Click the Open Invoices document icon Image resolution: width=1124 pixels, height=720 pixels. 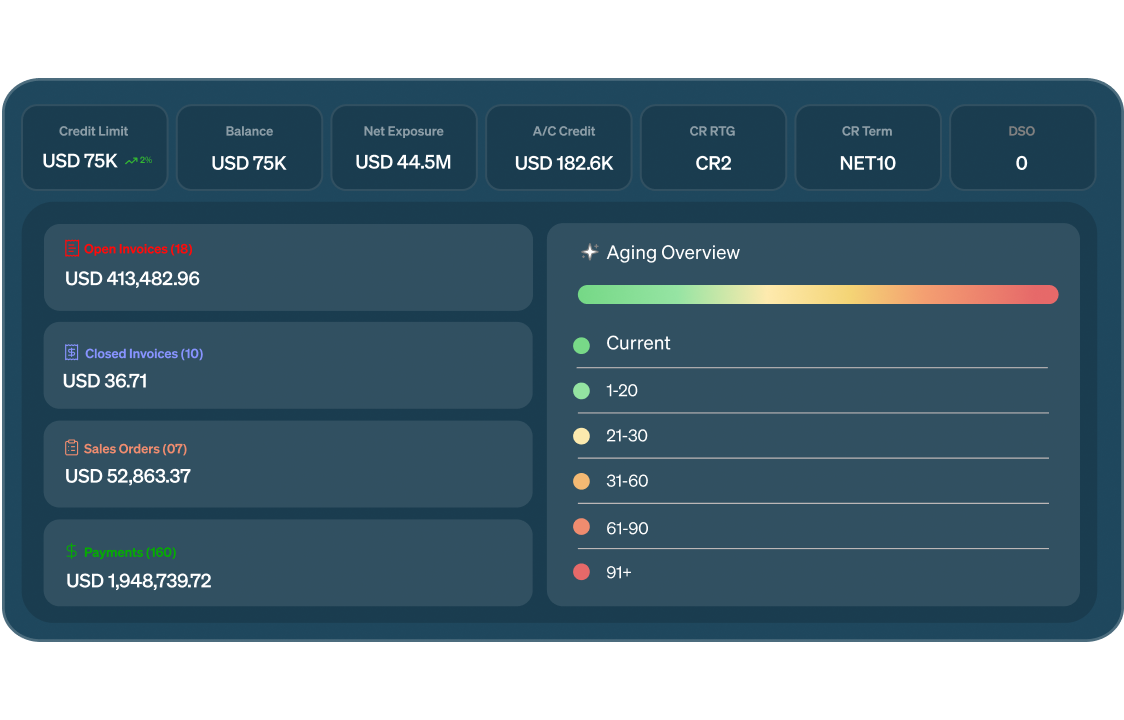pyautogui.click(x=72, y=248)
